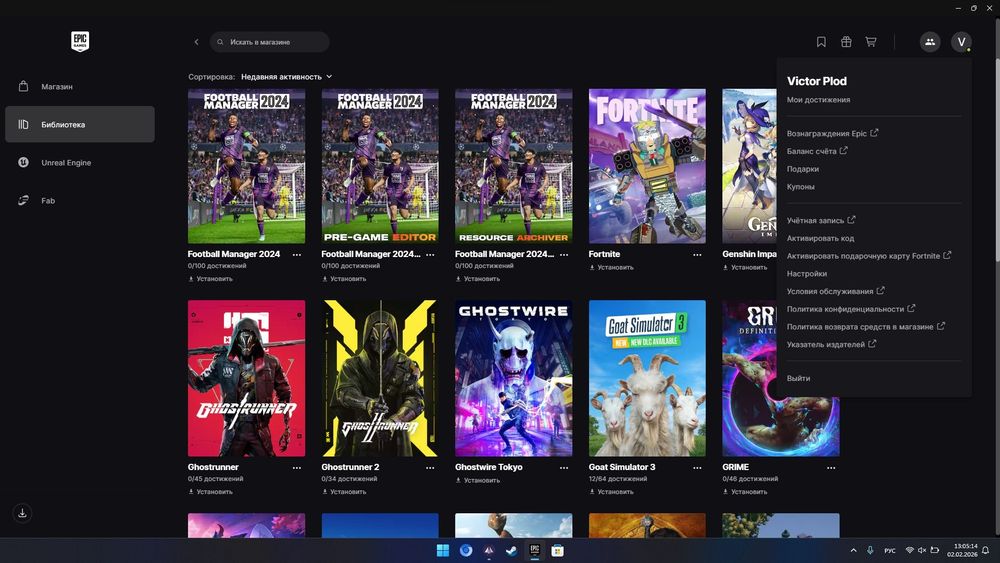Open the friends list icon
Viewport: 1000px width, 563px height.
click(930, 42)
